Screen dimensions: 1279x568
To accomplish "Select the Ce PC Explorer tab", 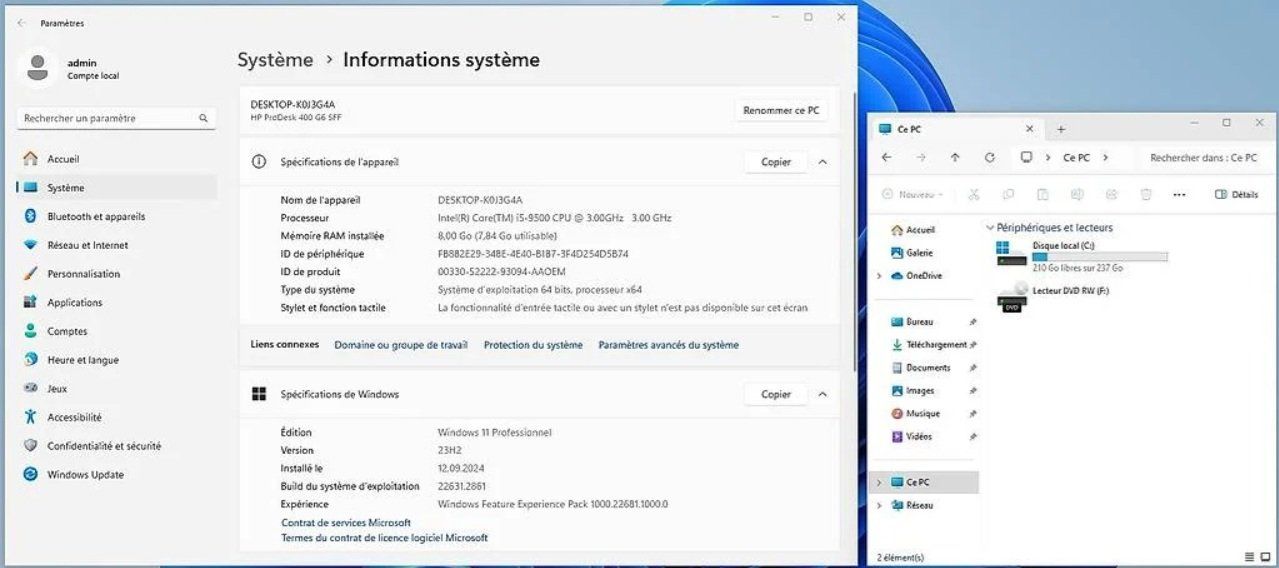I will [x=958, y=129].
